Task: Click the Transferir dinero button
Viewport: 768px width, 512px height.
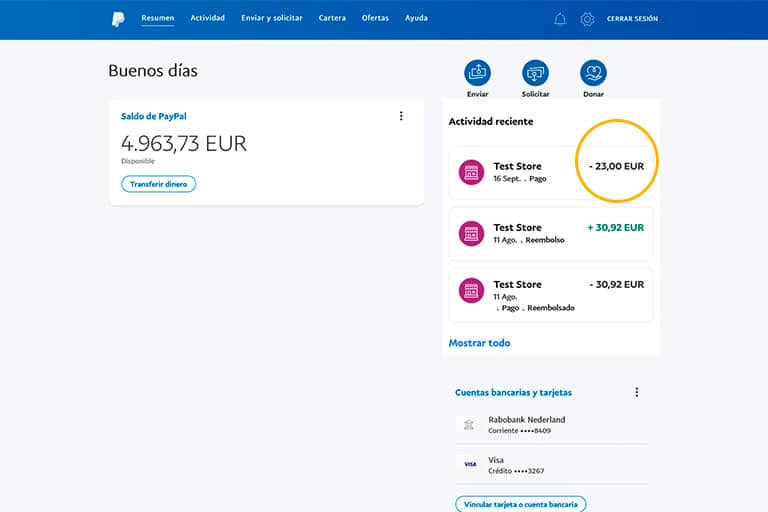Action: 159,184
